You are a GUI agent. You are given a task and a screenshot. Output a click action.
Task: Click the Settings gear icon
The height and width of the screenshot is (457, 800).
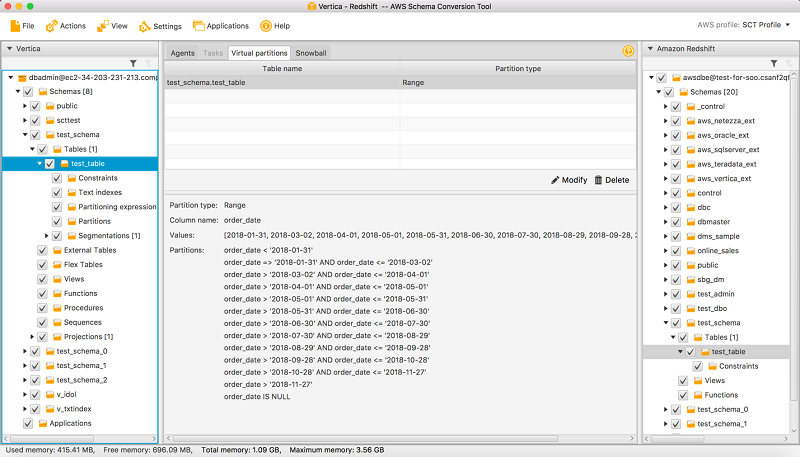(144, 26)
